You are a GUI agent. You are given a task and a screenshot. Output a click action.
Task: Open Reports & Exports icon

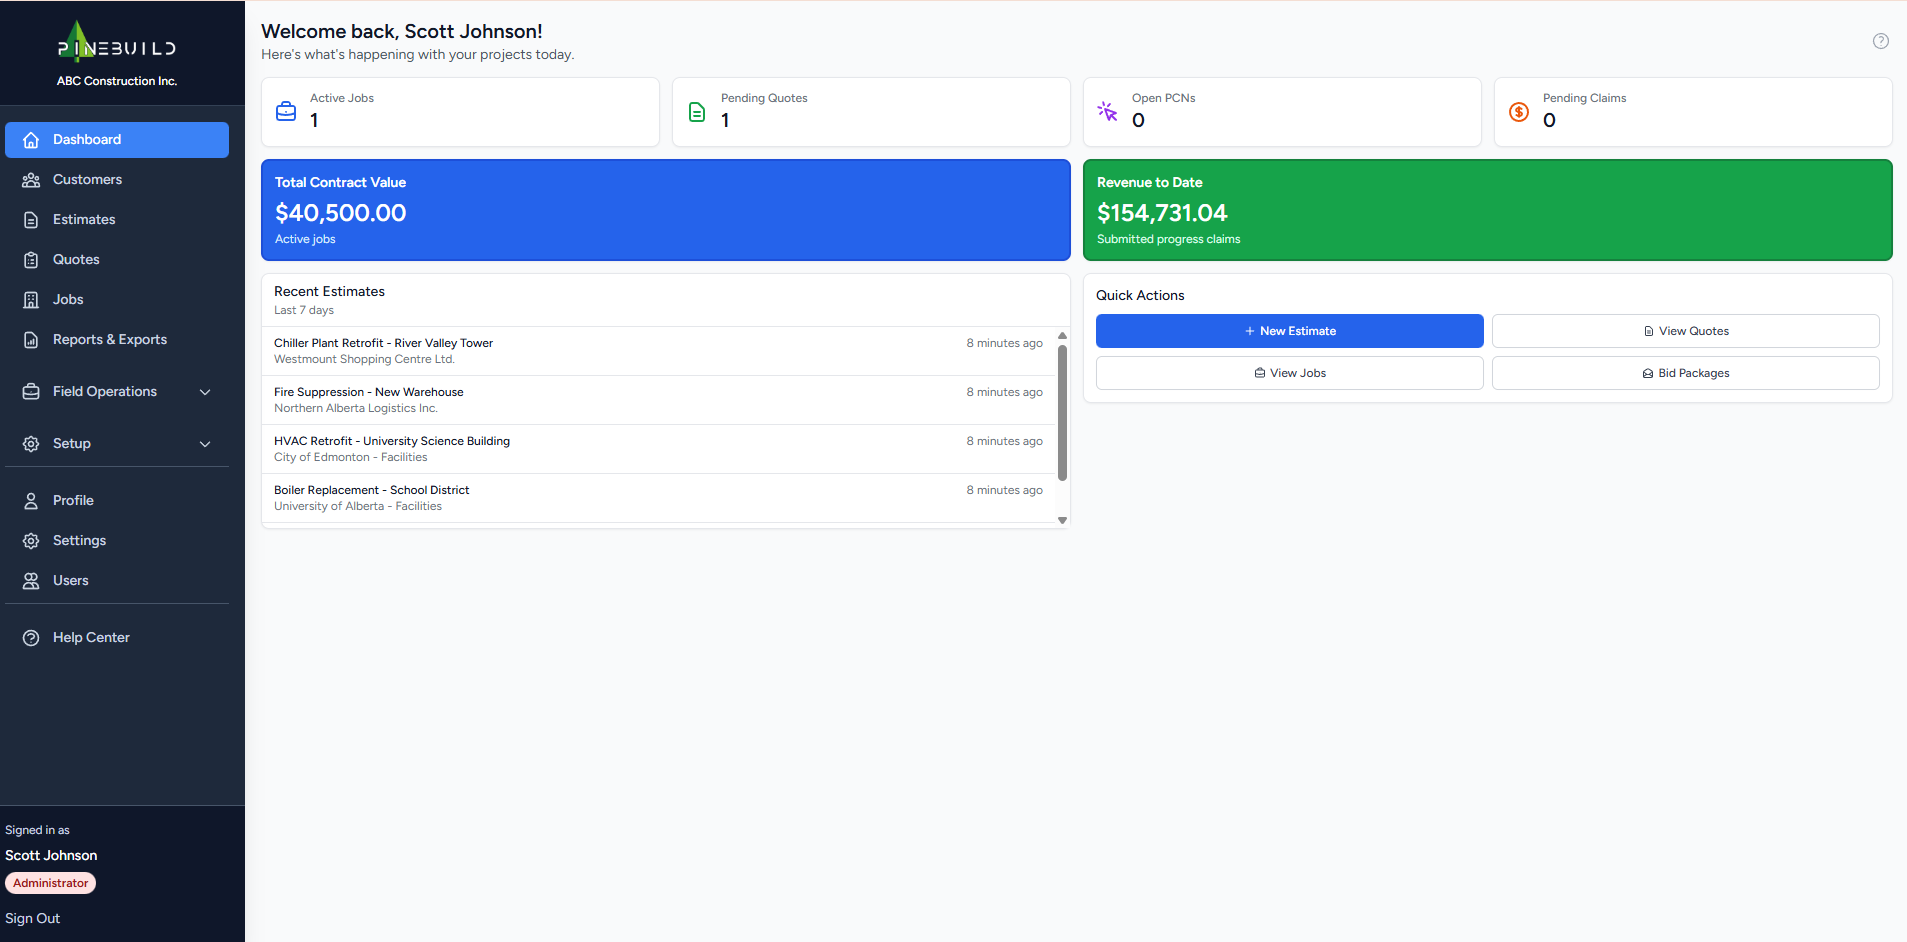tap(31, 339)
